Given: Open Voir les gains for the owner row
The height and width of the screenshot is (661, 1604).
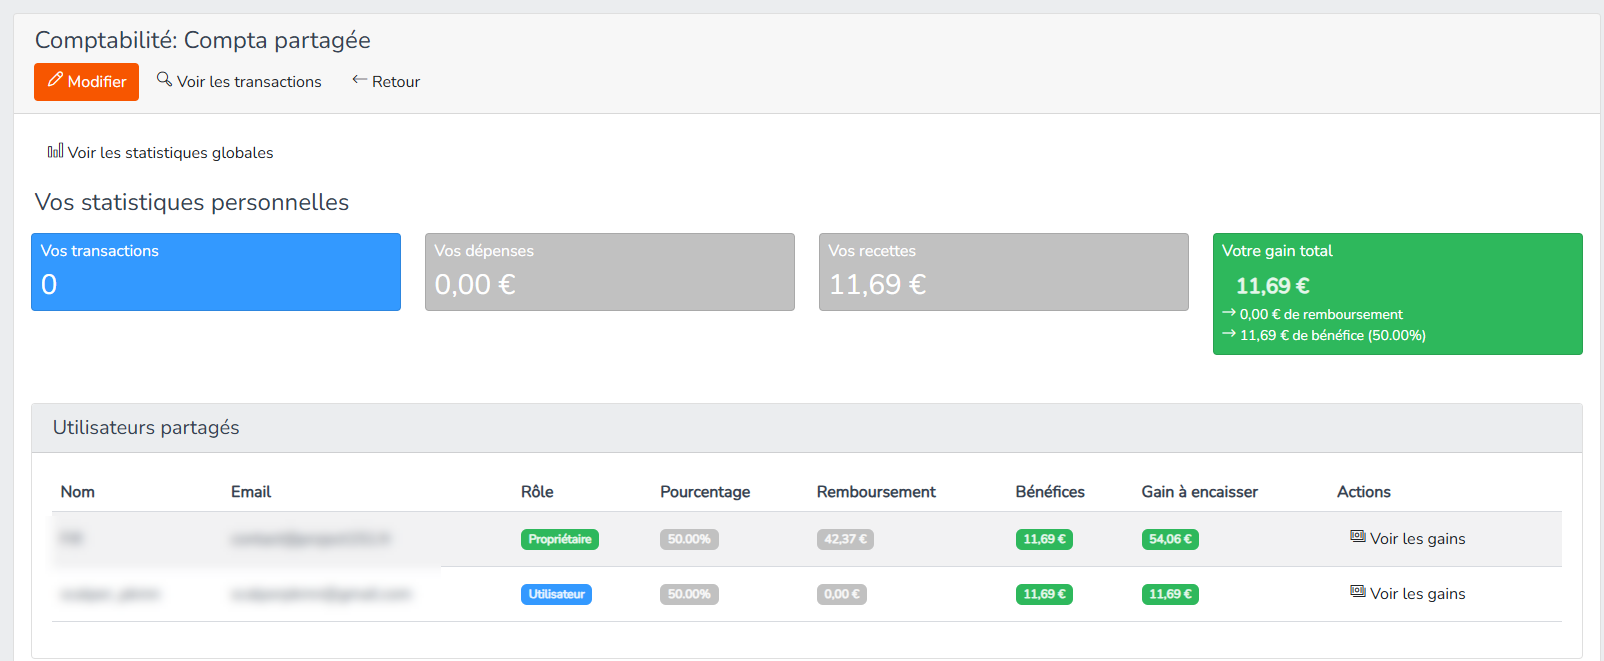Looking at the screenshot, I should [1417, 539].
